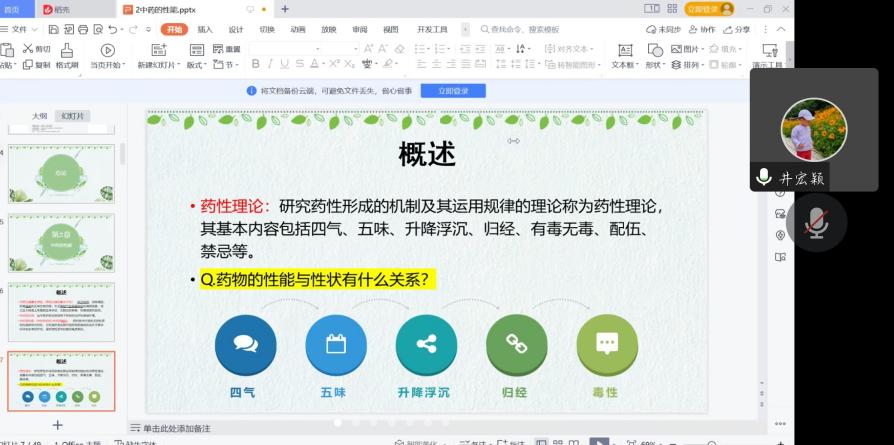The image size is (894, 445).
Task: Switch to the Transitions (切换) tab
Action: (x=267, y=30)
